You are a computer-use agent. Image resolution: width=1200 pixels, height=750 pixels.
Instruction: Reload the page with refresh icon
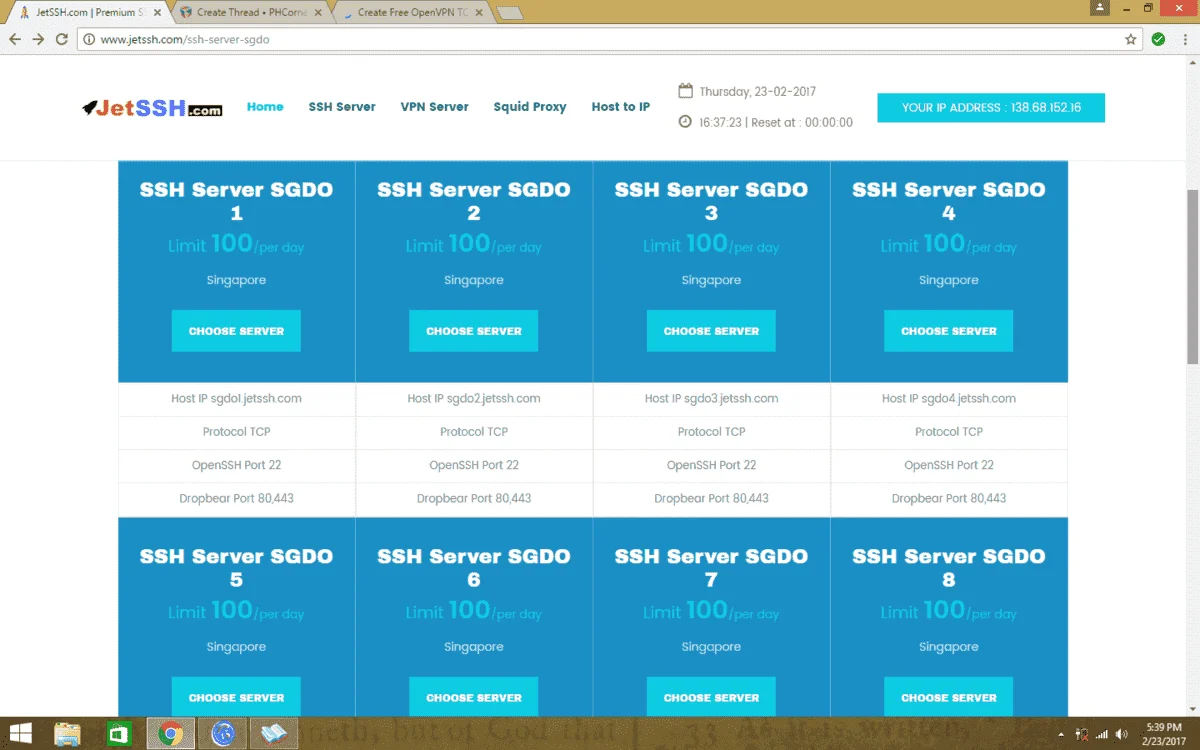click(x=62, y=39)
